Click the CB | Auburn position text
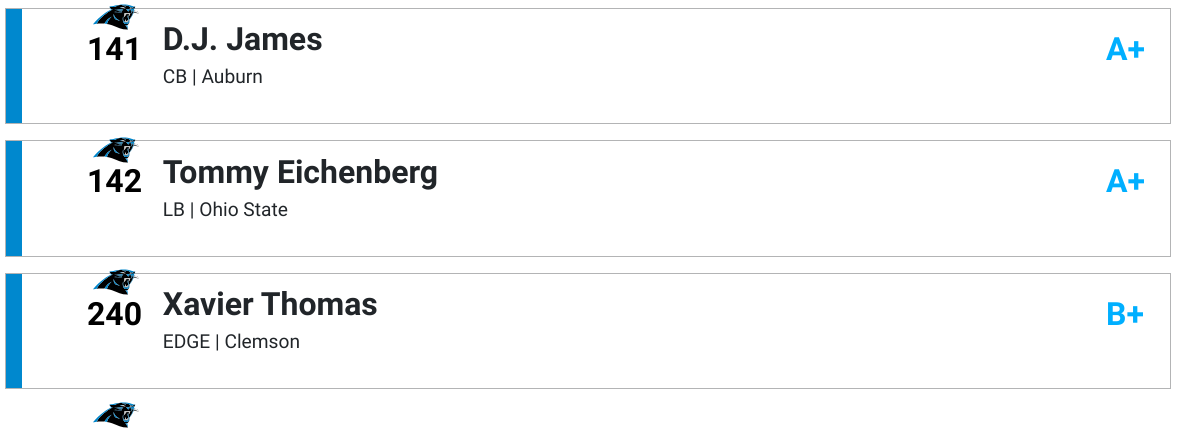 click(213, 77)
